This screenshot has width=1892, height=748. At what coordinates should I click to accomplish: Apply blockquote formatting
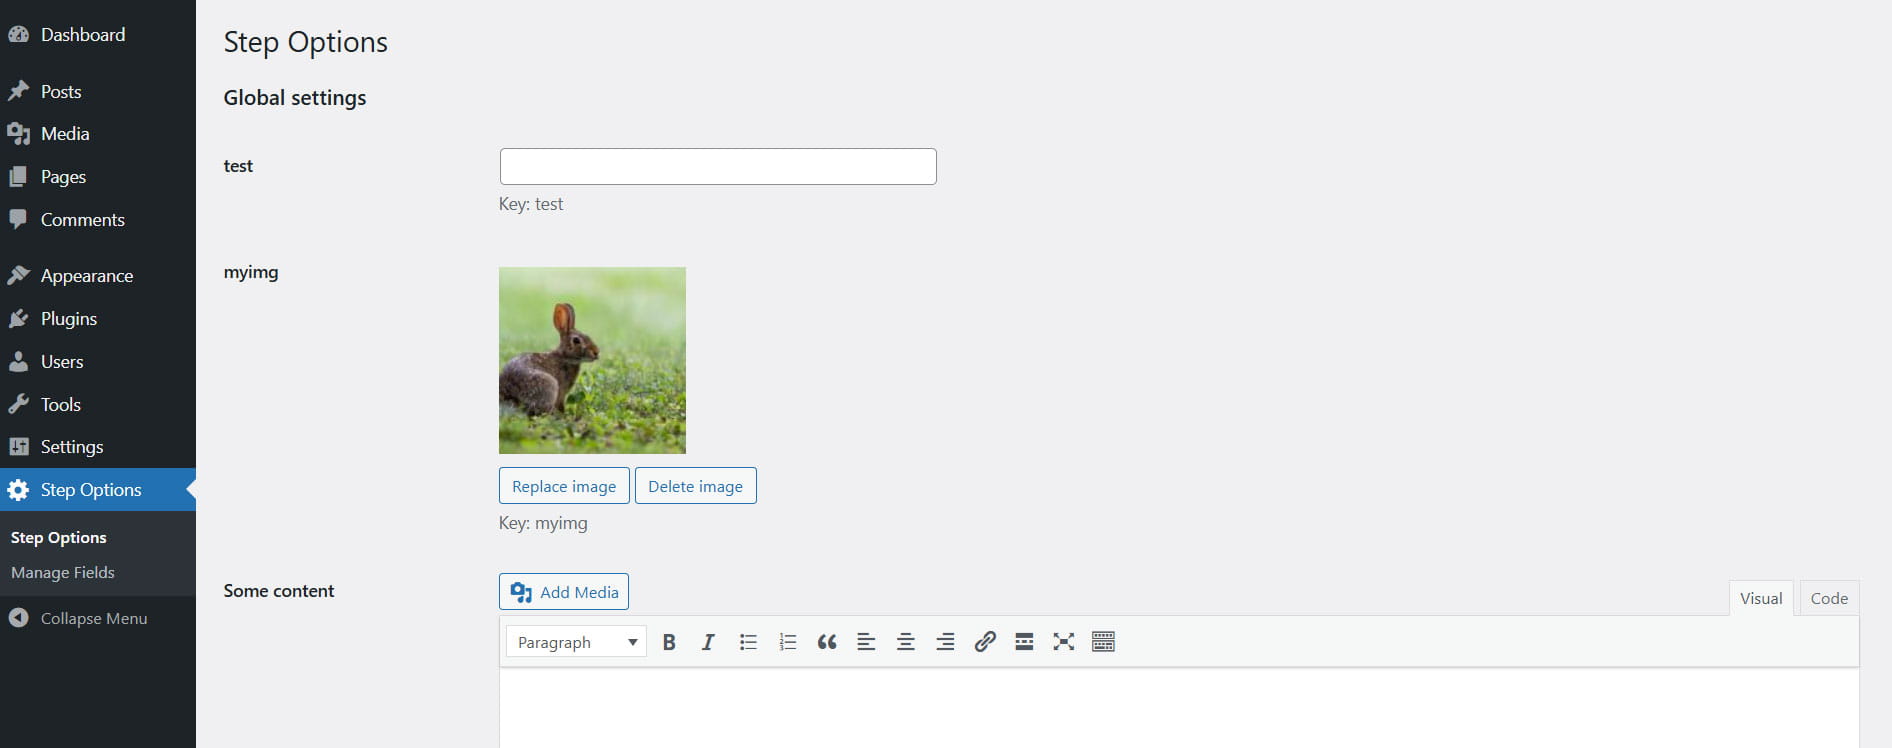click(827, 642)
